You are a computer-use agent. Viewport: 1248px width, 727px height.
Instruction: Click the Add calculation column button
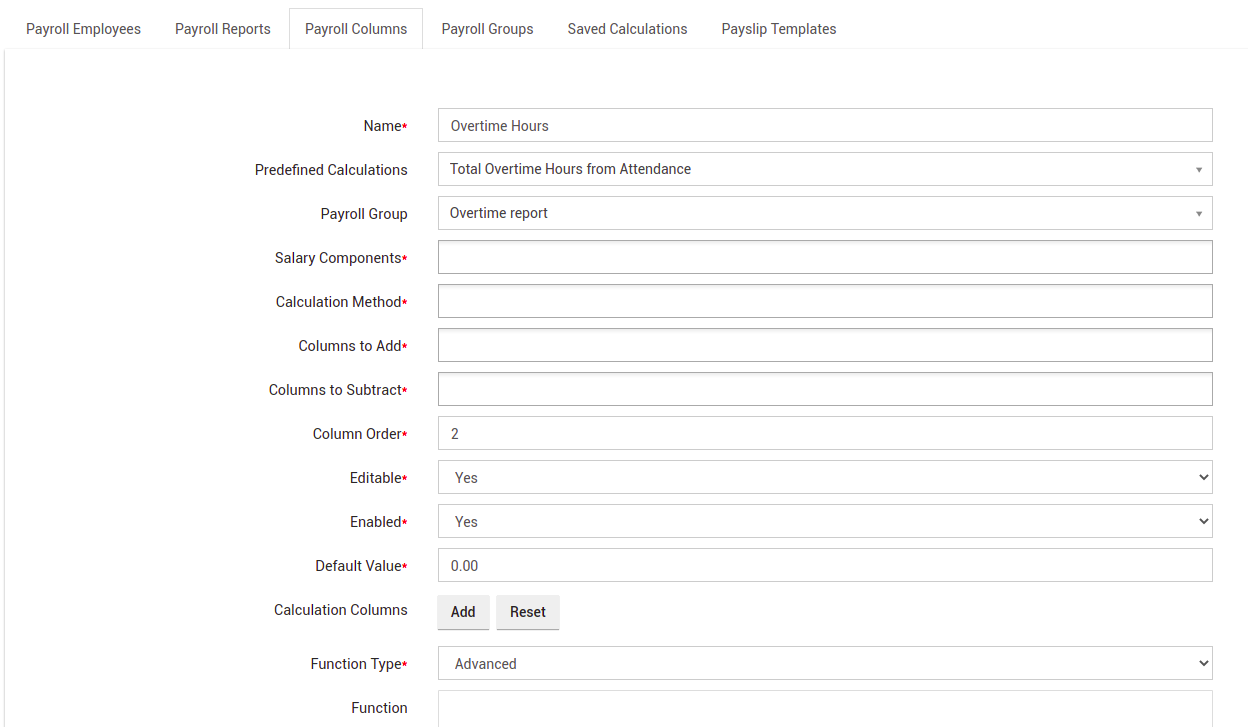[463, 612]
